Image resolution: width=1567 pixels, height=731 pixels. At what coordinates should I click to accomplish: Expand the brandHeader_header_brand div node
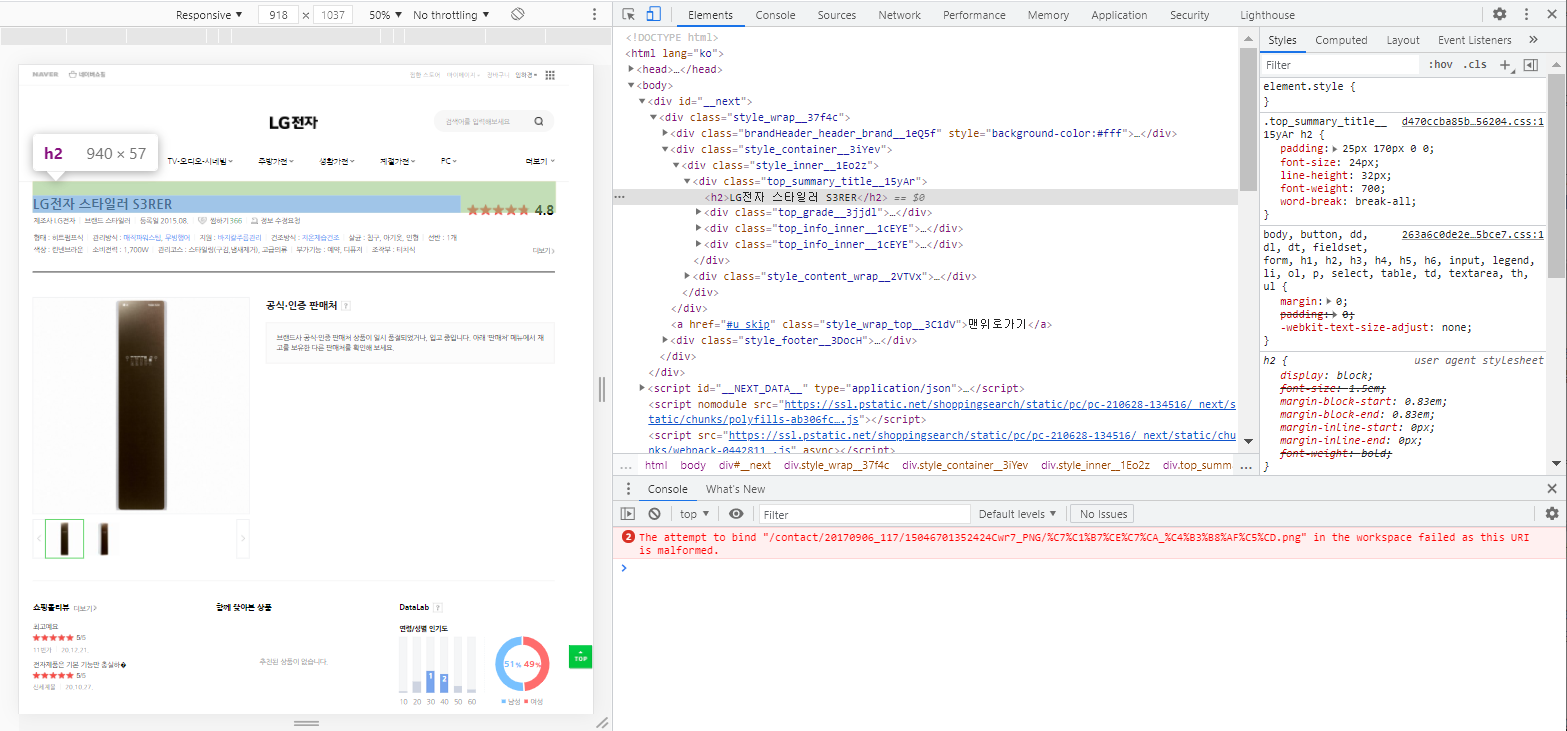click(665, 133)
